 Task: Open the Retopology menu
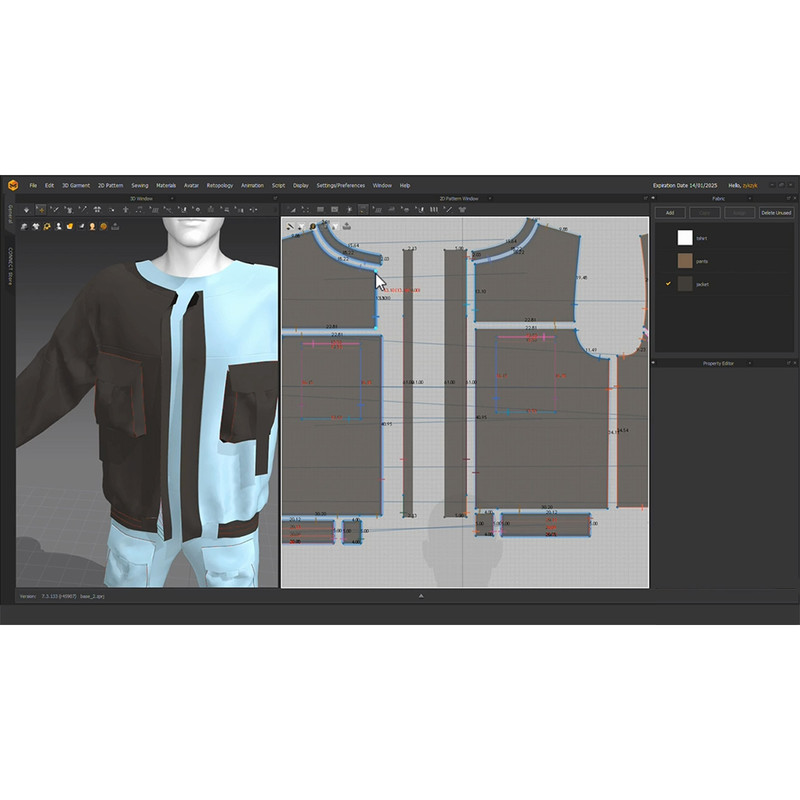click(x=219, y=185)
